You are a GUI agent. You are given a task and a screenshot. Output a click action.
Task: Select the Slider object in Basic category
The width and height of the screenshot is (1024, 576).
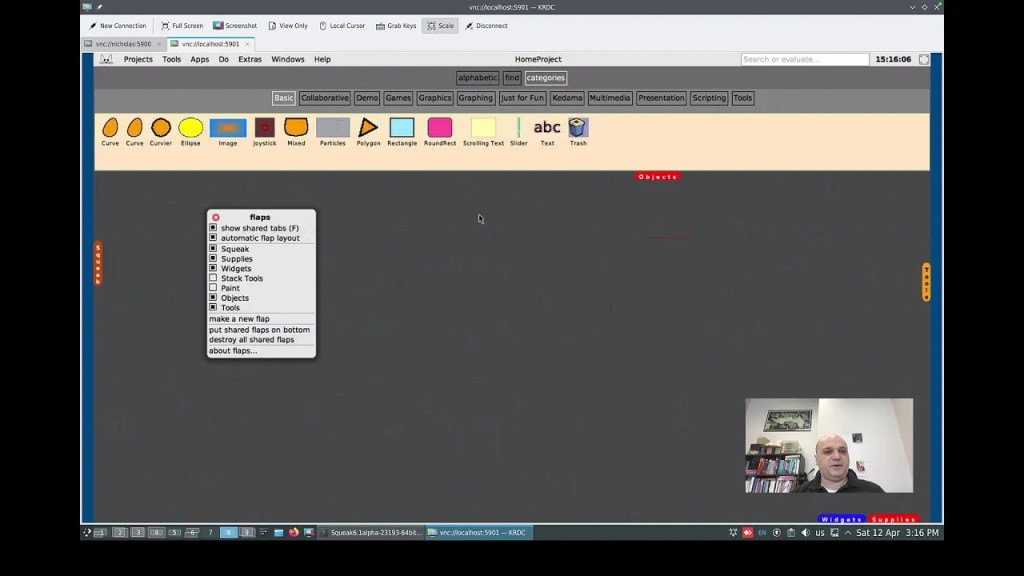click(518, 128)
